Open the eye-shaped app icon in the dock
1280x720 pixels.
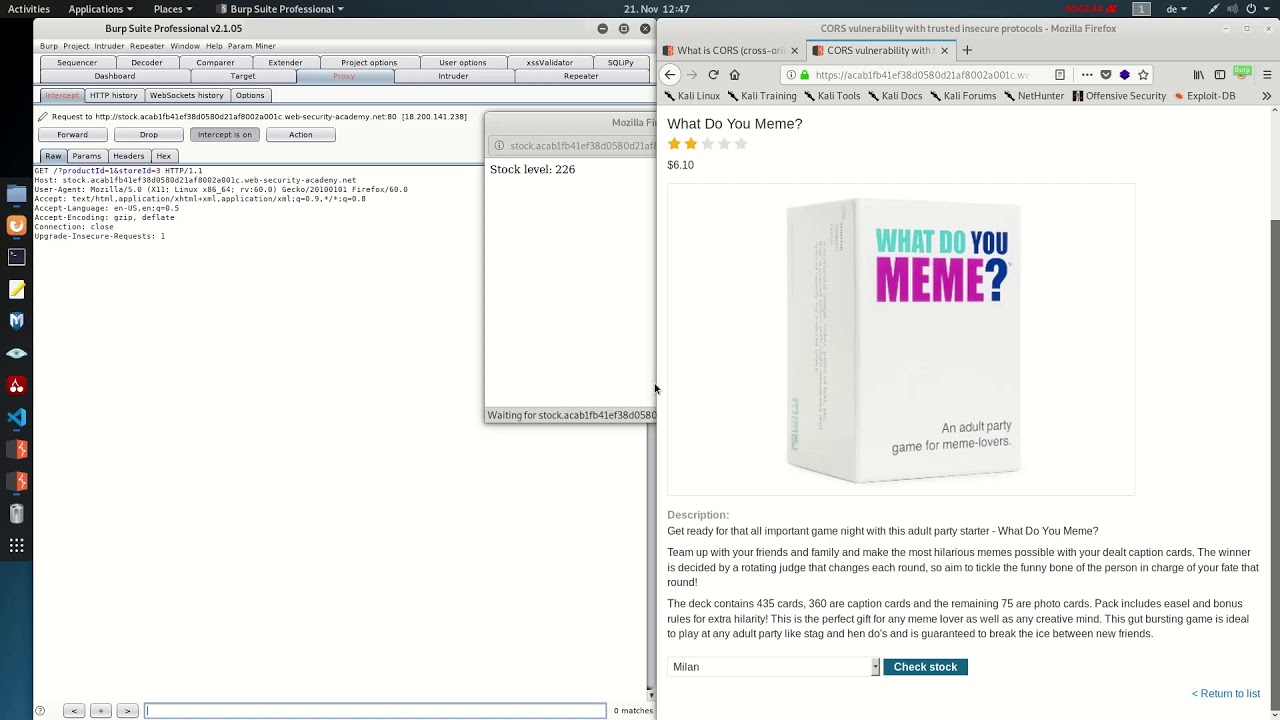[16, 353]
